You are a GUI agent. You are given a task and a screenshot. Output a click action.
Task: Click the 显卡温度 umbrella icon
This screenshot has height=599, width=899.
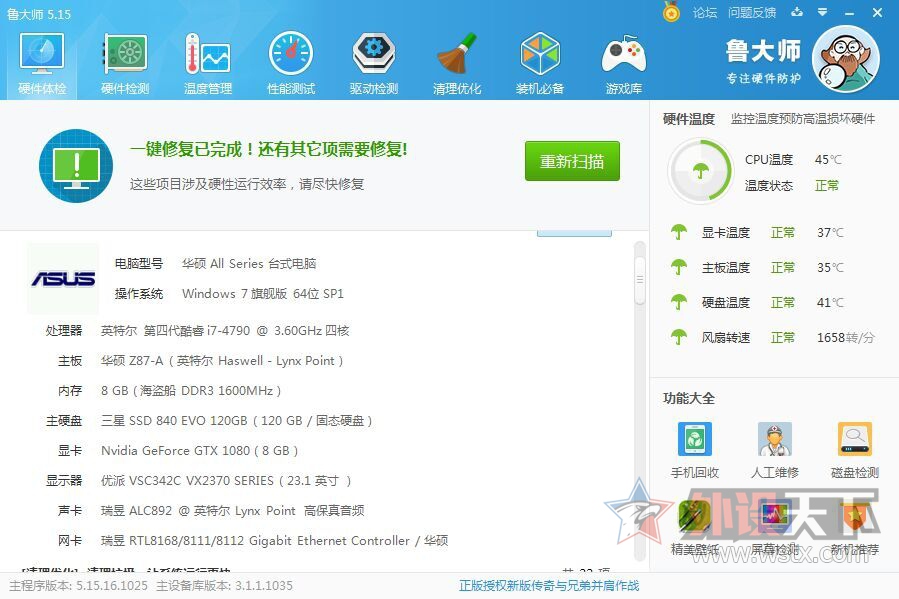[679, 232]
